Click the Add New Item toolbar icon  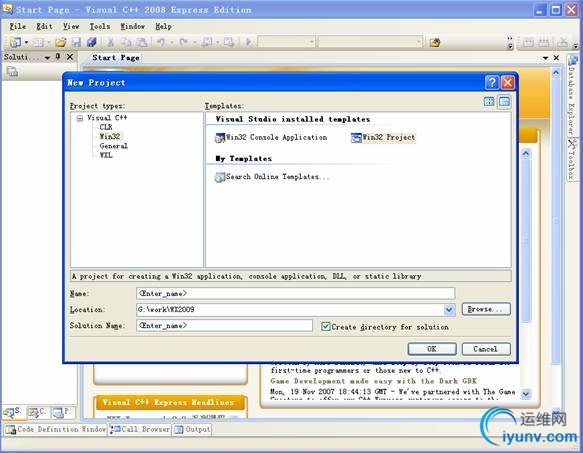38,42
